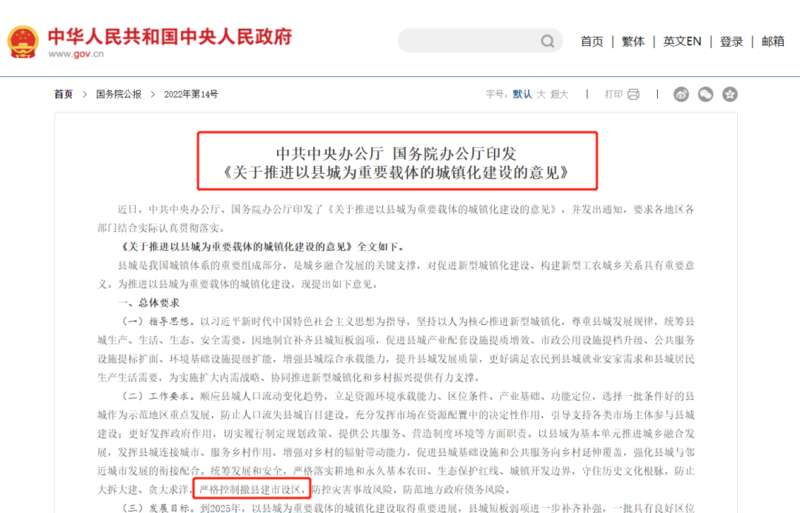Click the printer icon
The image size is (800, 513).
[633, 94]
